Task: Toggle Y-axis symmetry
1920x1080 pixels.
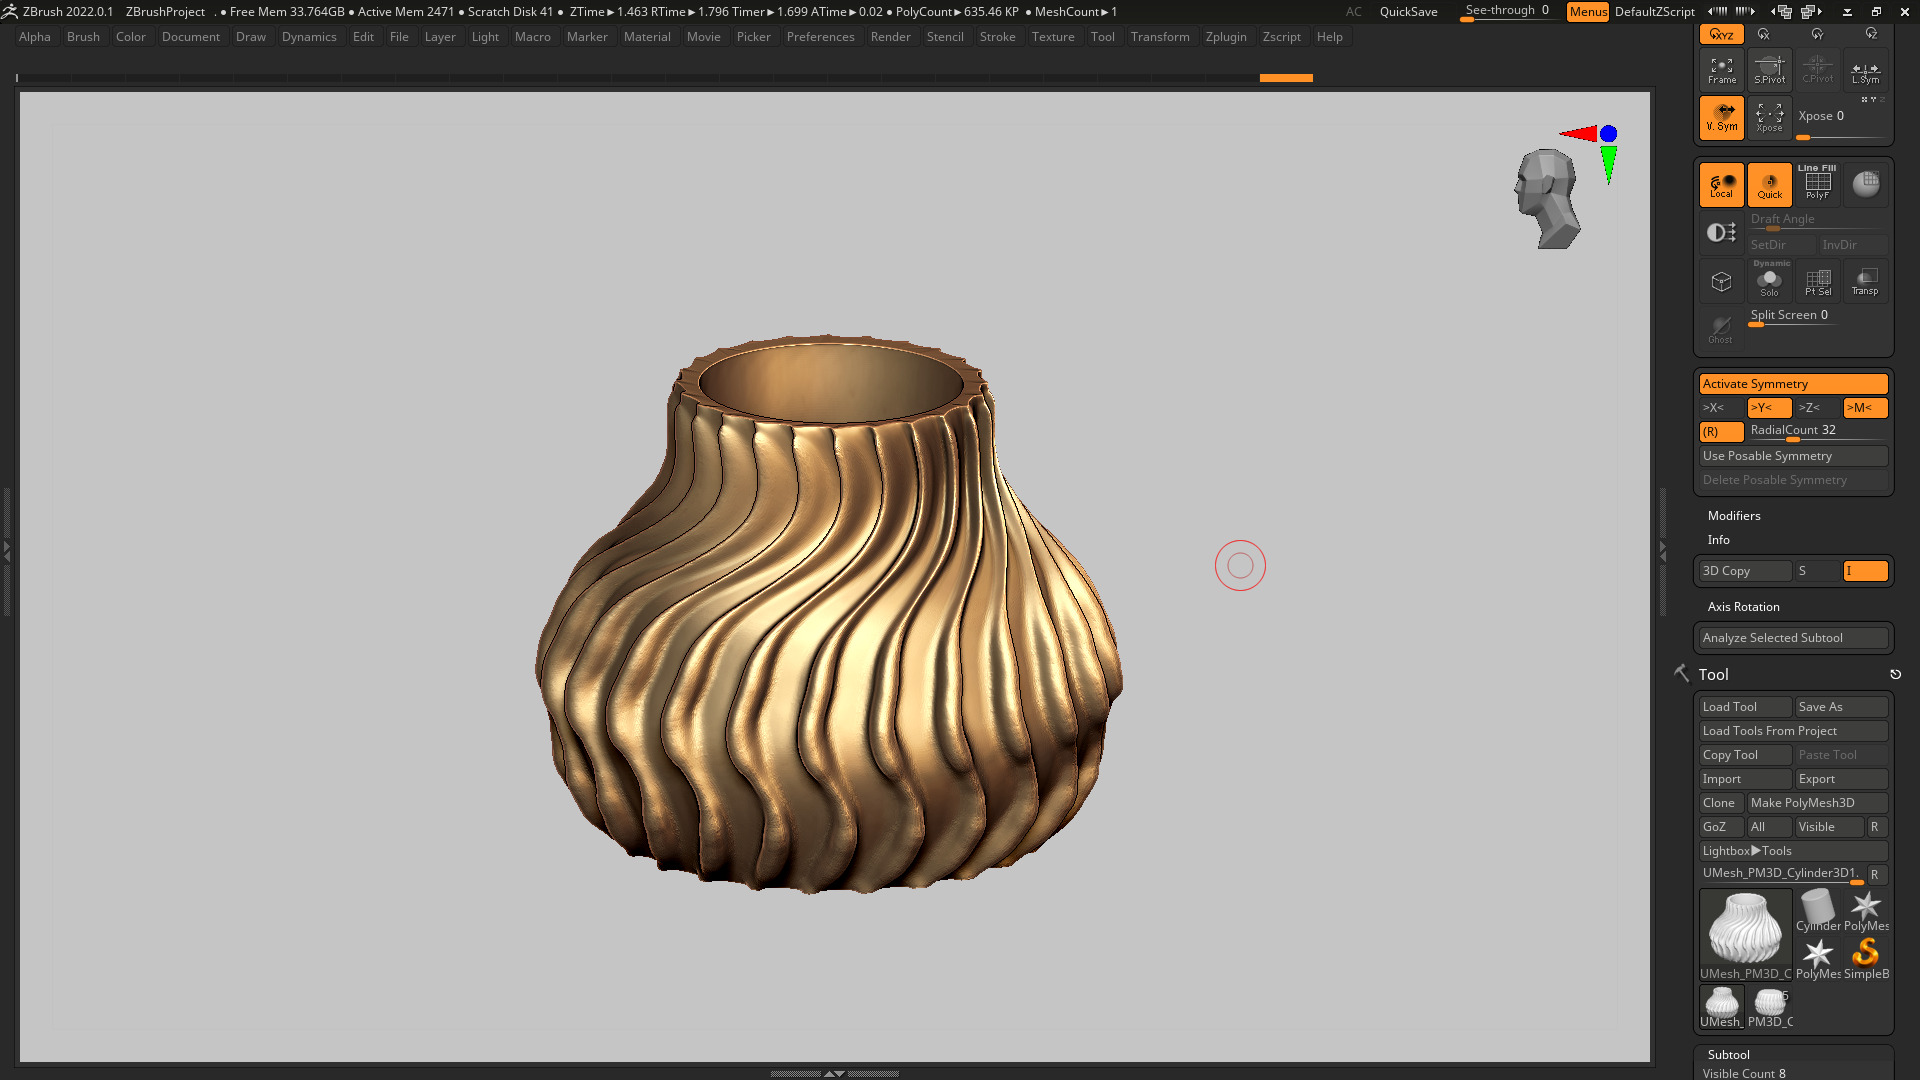Action: point(1769,408)
